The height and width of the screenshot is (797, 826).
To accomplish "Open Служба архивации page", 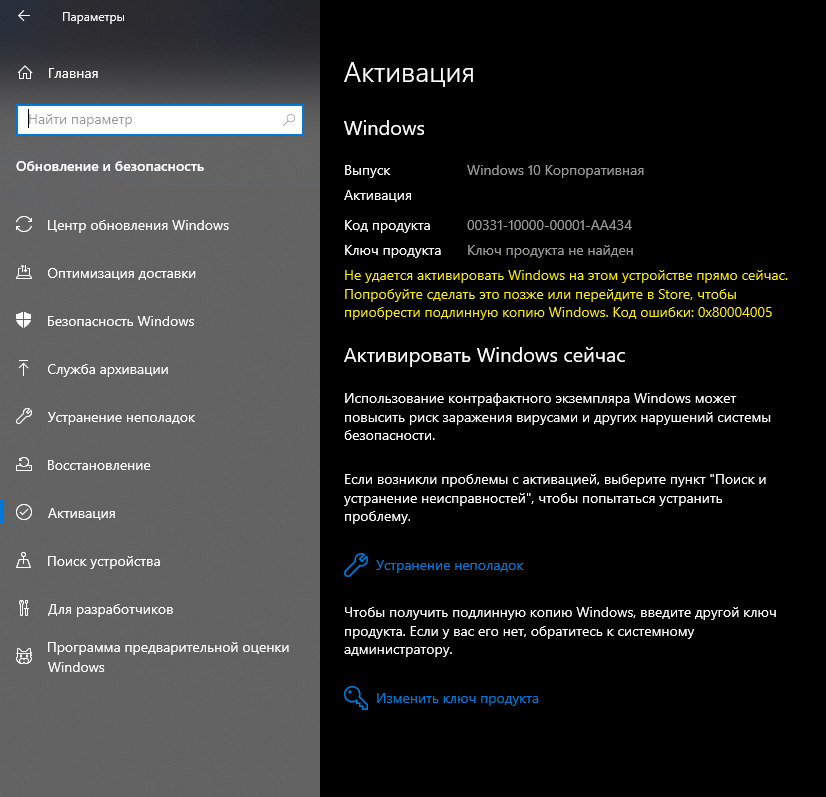I will [x=108, y=369].
